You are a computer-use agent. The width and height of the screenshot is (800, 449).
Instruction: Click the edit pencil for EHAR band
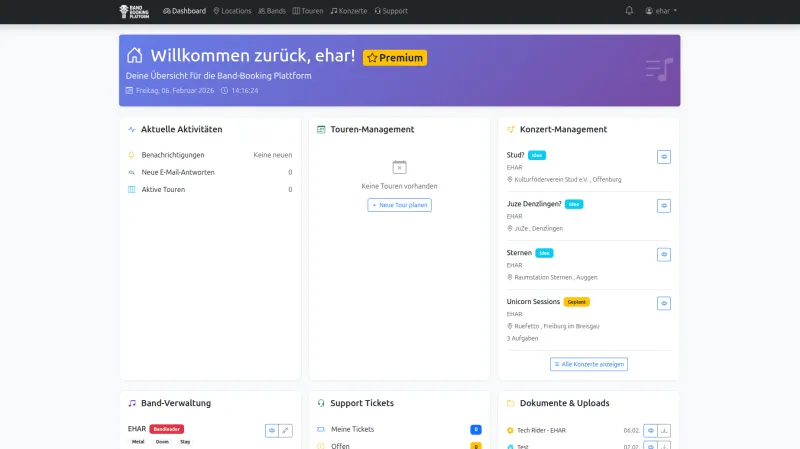[x=286, y=430]
